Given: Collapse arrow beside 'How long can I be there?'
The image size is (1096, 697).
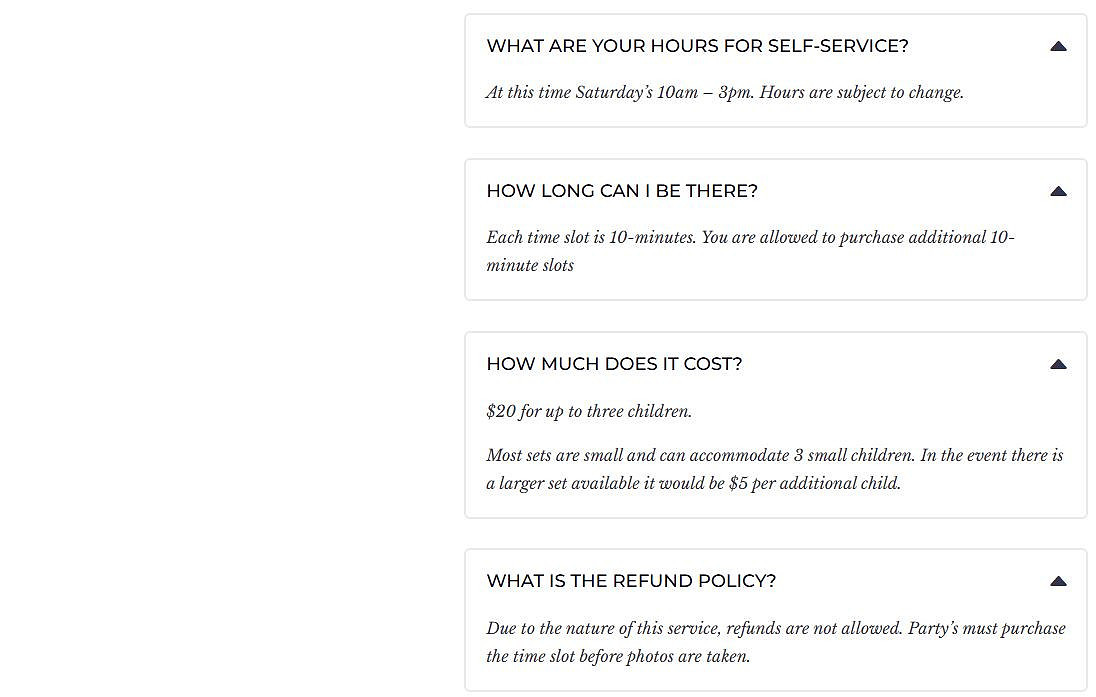Looking at the screenshot, I should click(x=1058, y=191).
